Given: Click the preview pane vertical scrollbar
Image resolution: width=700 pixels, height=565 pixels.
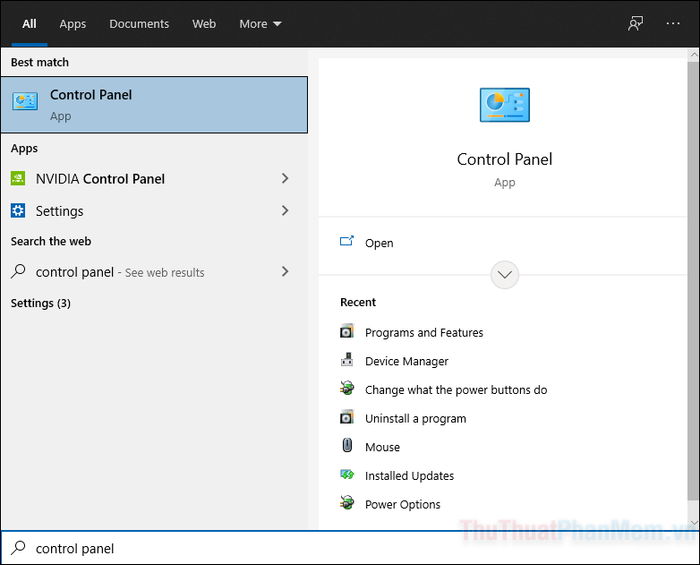Looking at the screenshot, I should [x=693, y=286].
